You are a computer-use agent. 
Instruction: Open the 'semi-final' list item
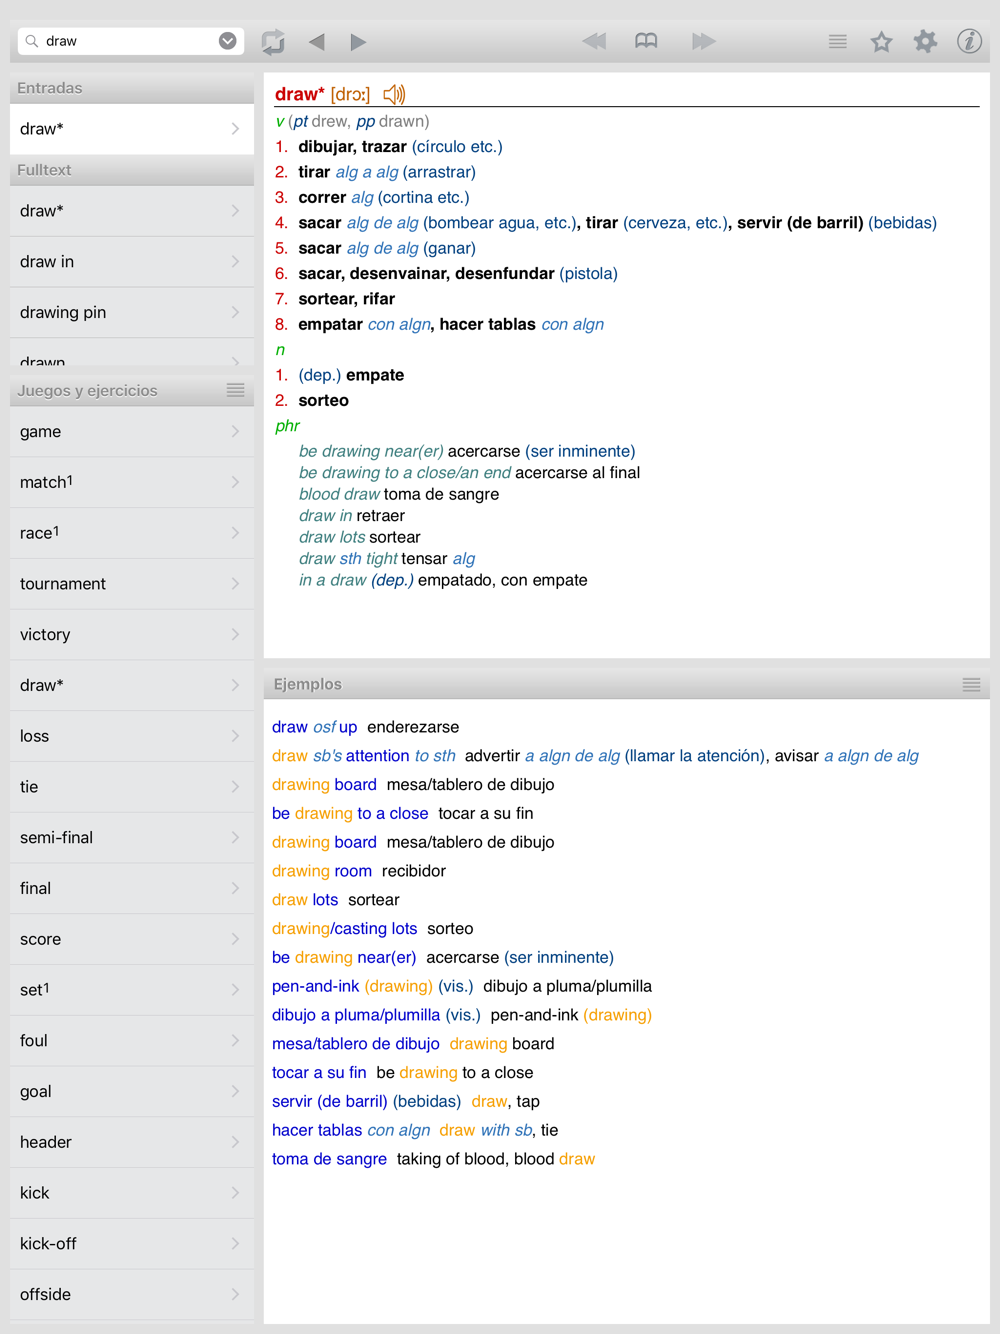pyautogui.click(x=132, y=838)
